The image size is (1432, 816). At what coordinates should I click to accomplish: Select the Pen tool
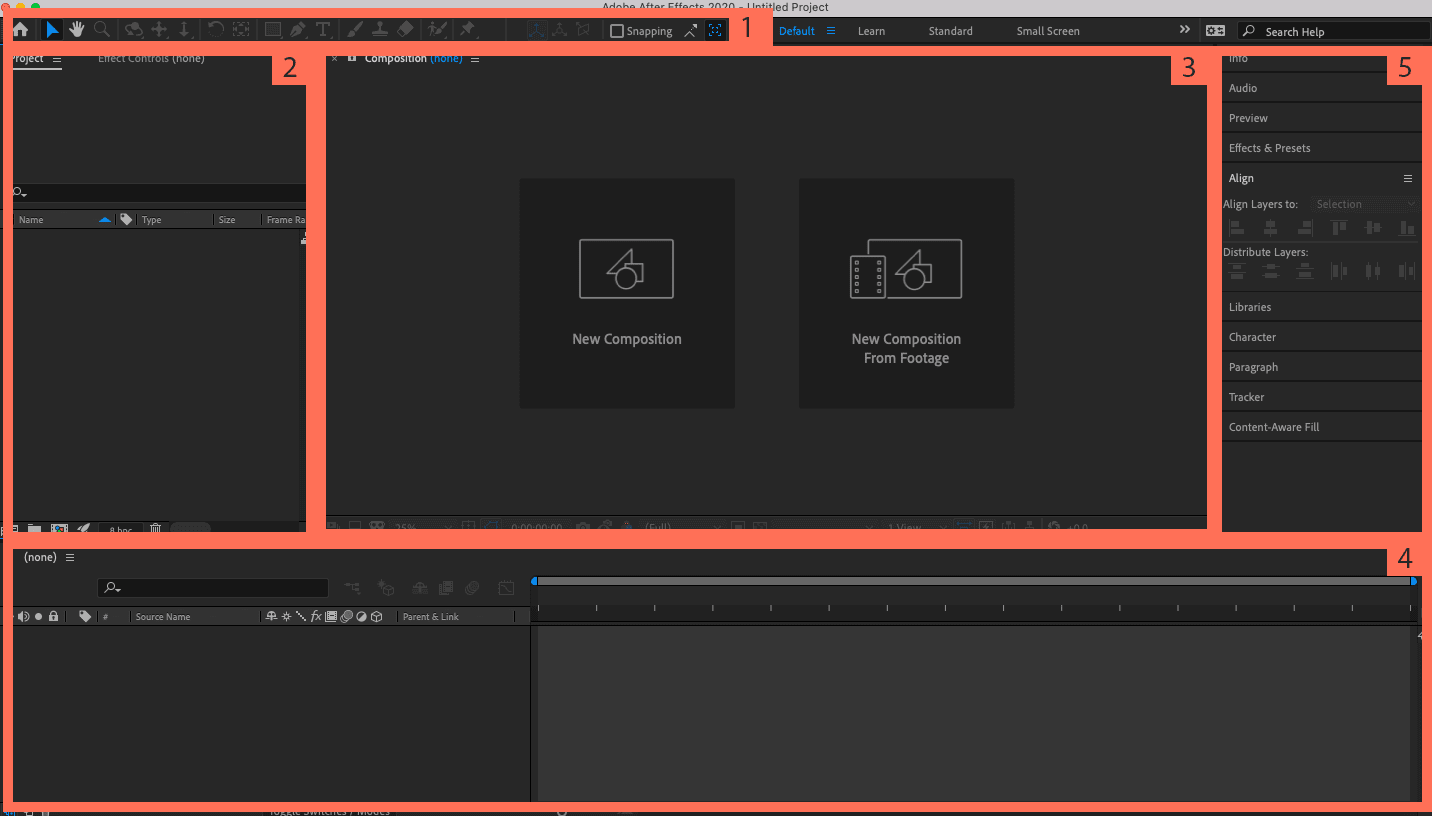pyautogui.click(x=298, y=29)
